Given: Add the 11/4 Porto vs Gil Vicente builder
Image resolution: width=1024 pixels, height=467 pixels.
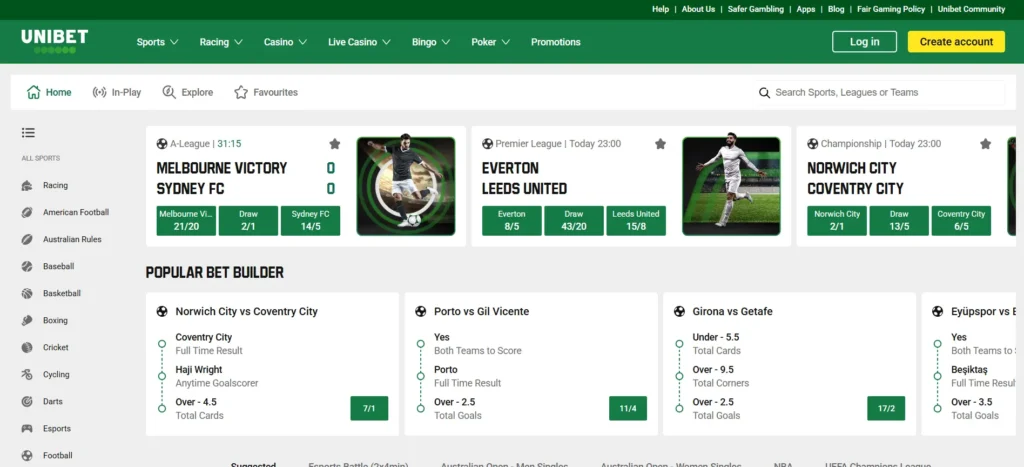Looking at the screenshot, I should click(628, 408).
